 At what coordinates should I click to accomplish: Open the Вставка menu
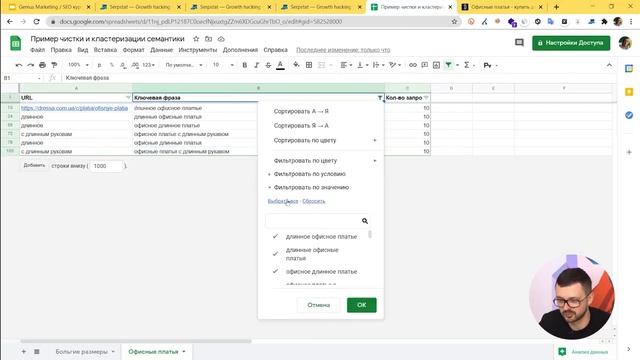pyautogui.click(x=105, y=50)
